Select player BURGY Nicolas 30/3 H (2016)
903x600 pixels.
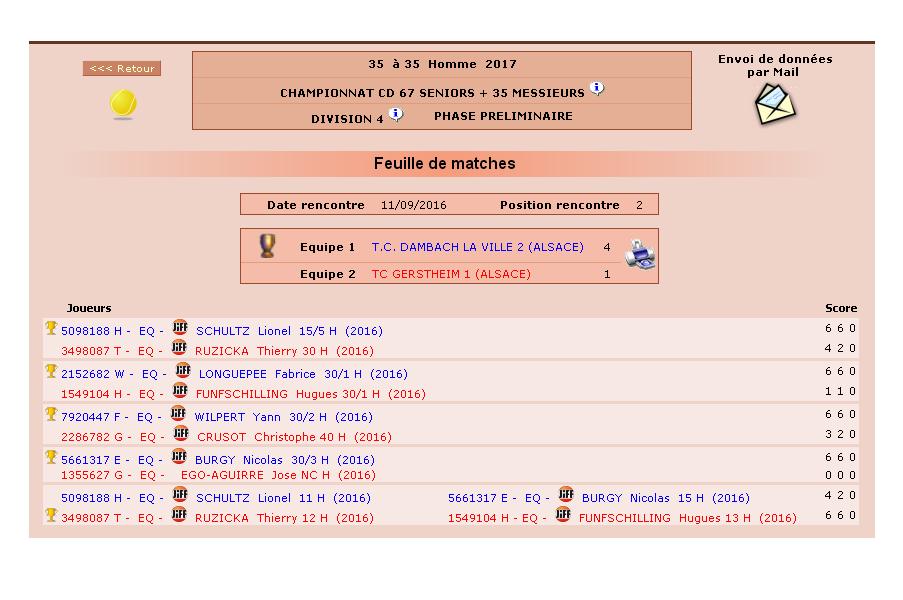pyautogui.click(x=284, y=461)
